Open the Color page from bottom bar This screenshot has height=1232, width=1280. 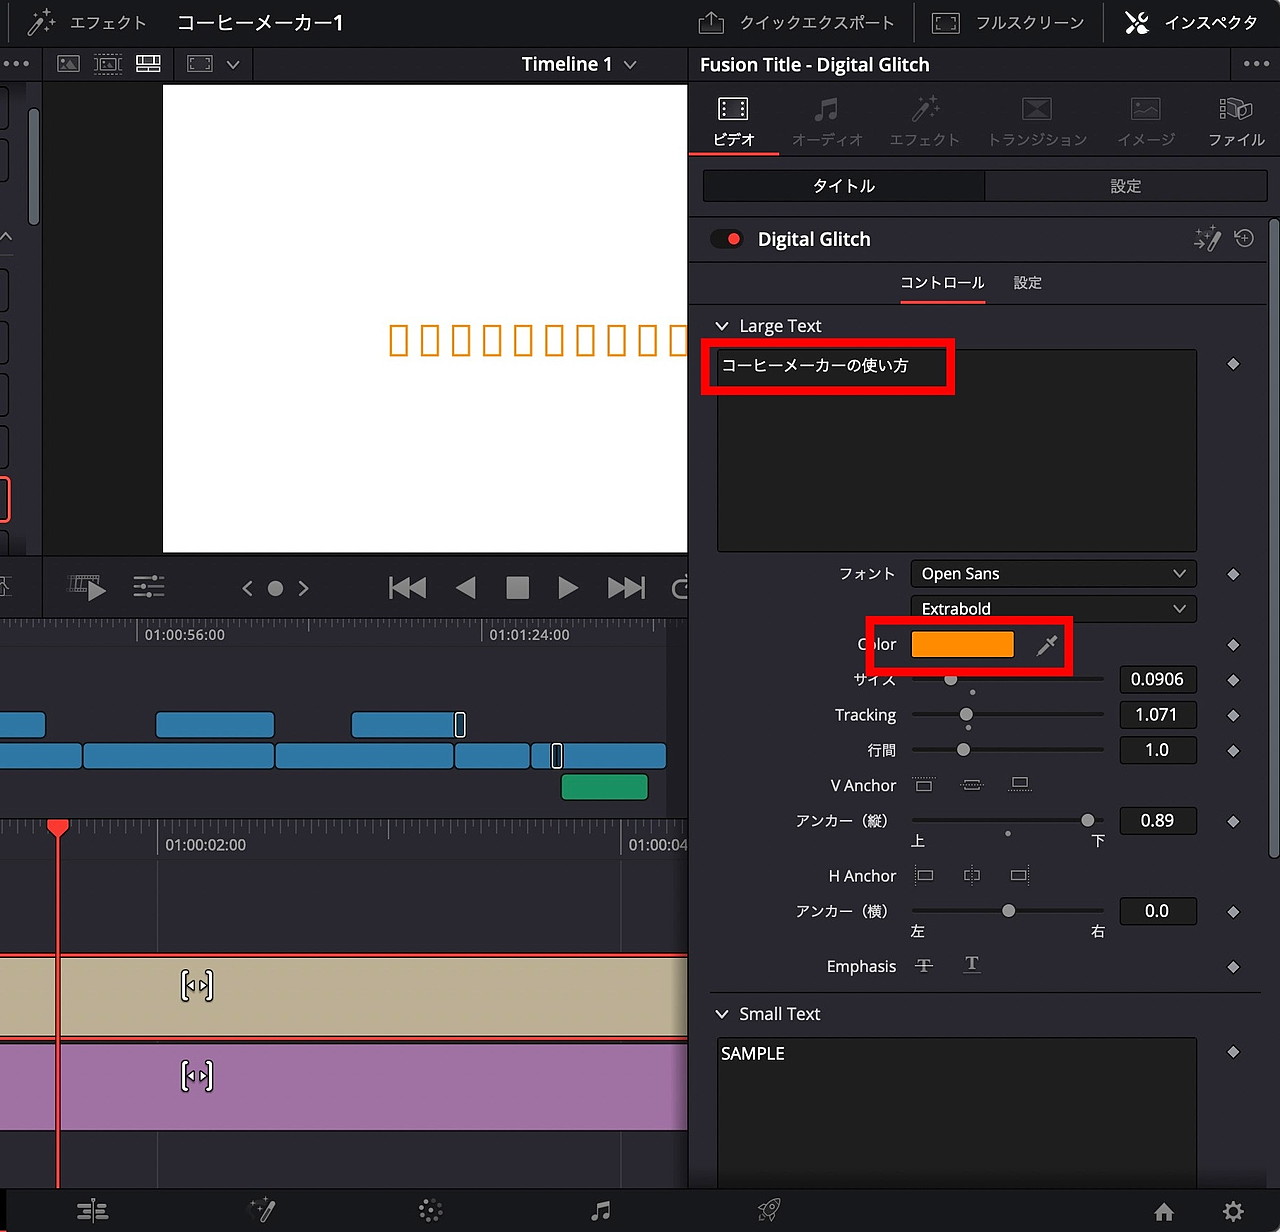(x=431, y=1211)
